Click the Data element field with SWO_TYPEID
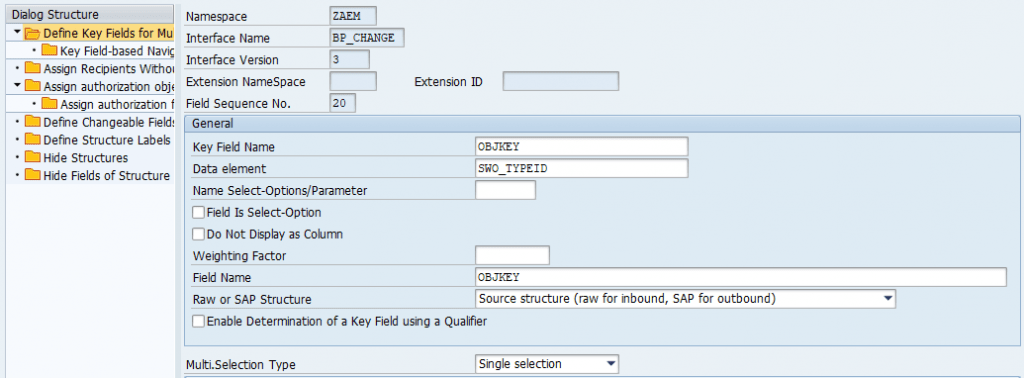Image resolution: width=1024 pixels, height=378 pixels. [x=581, y=168]
